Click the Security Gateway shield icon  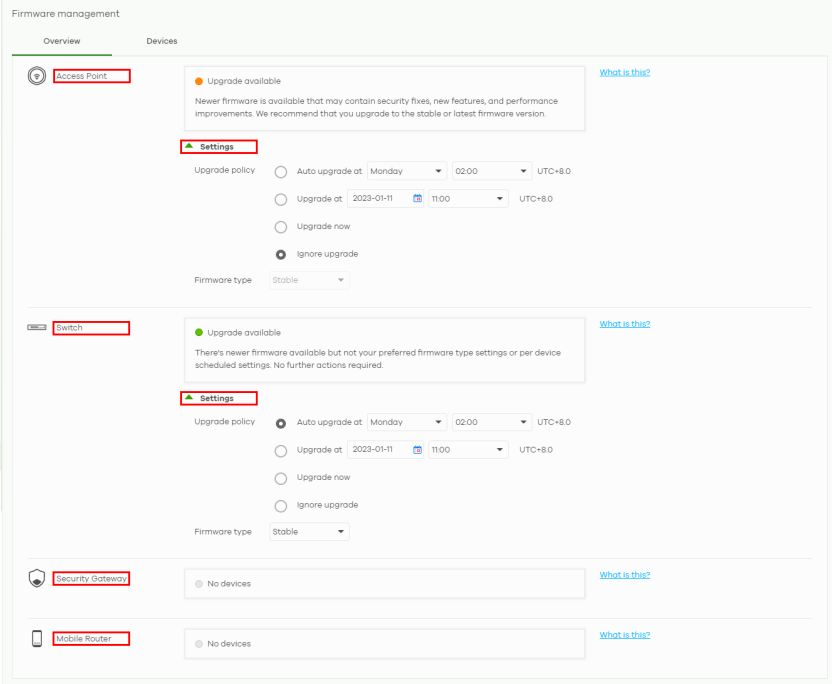coord(37,579)
